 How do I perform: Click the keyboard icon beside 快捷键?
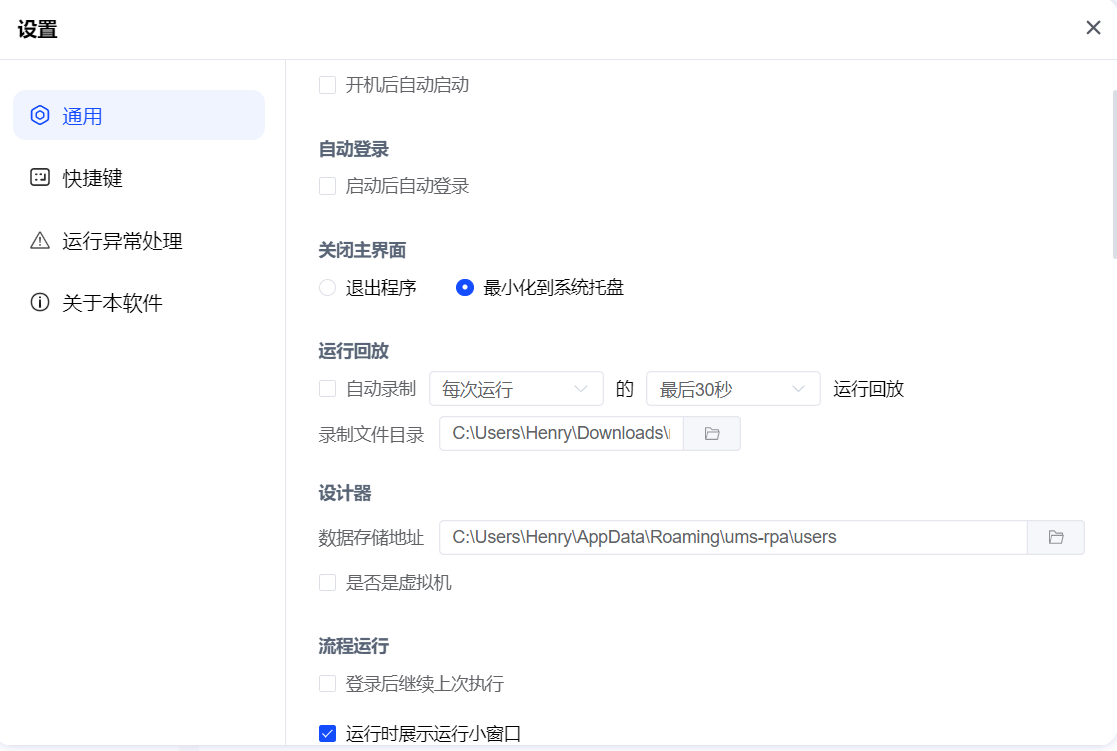click(x=40, y=178)
